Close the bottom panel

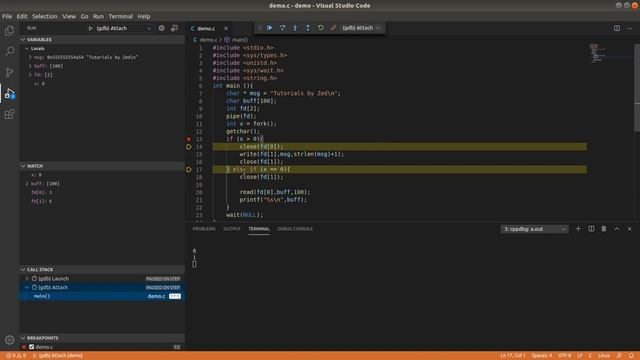click(629, 229)
